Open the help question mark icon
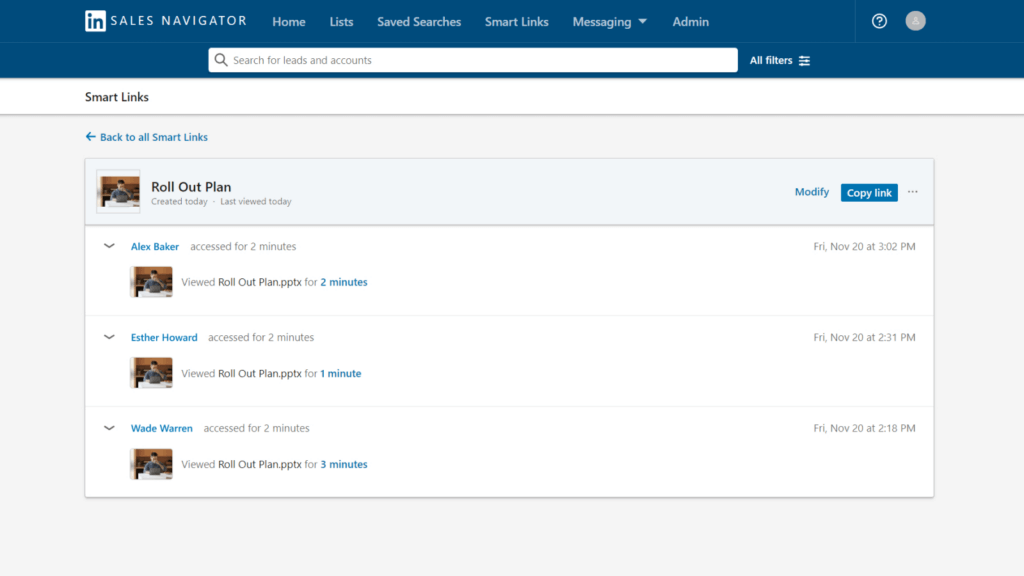Viewport: 1024px width, 576px height. (879, 21)
